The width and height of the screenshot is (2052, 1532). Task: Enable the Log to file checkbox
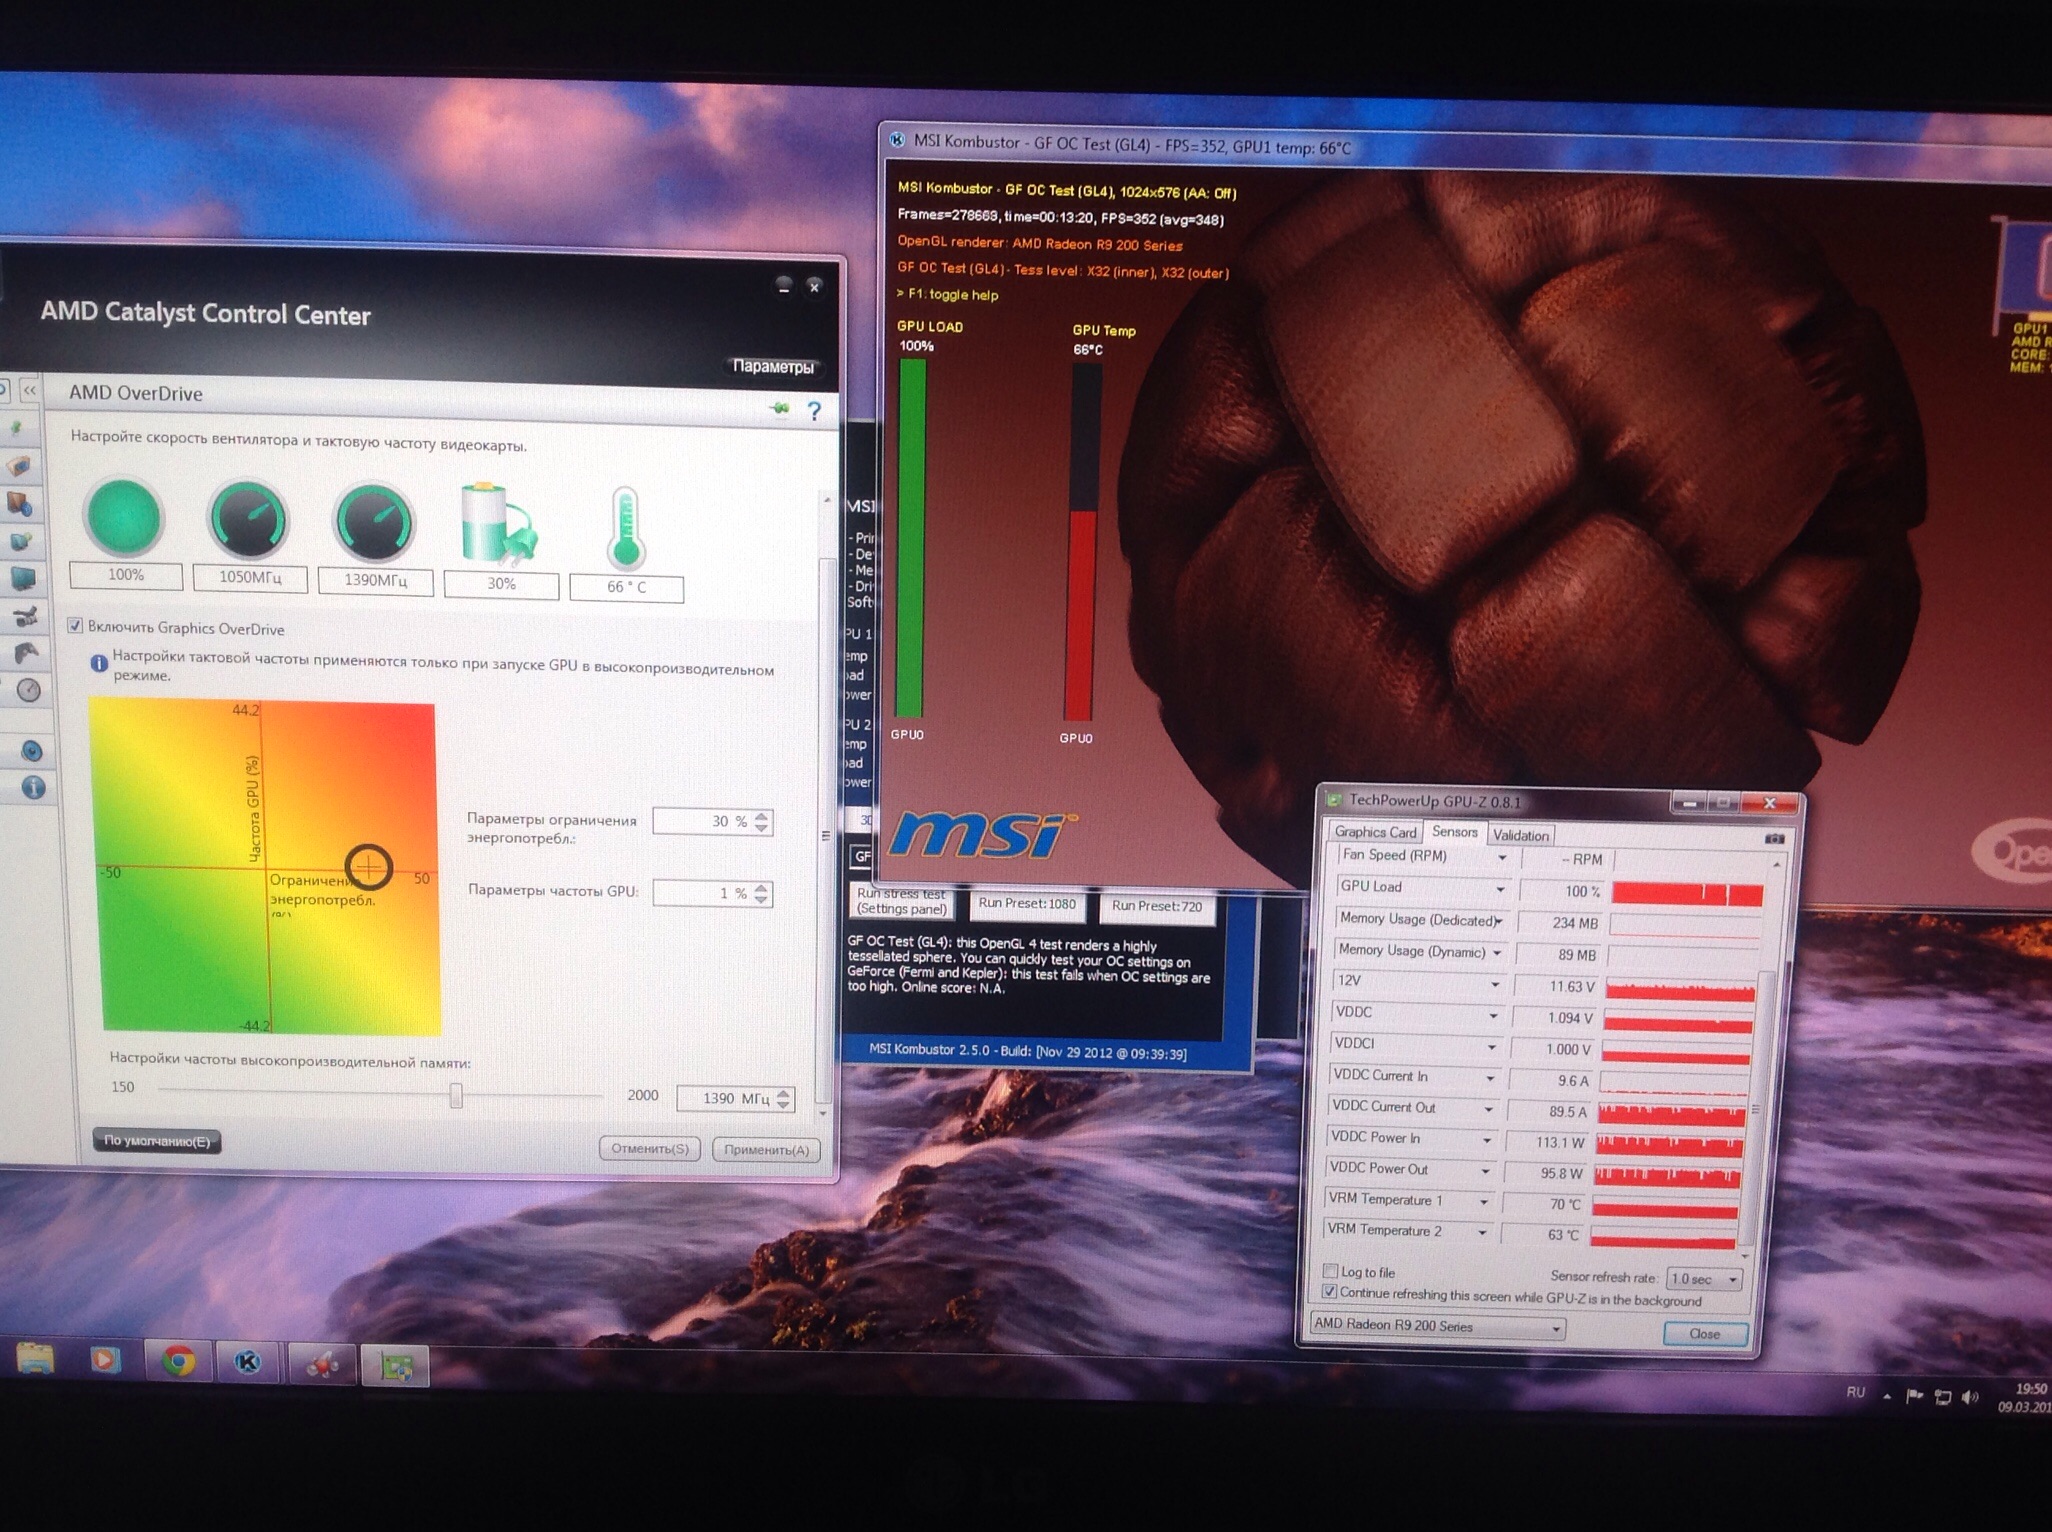point(1330,1271)
